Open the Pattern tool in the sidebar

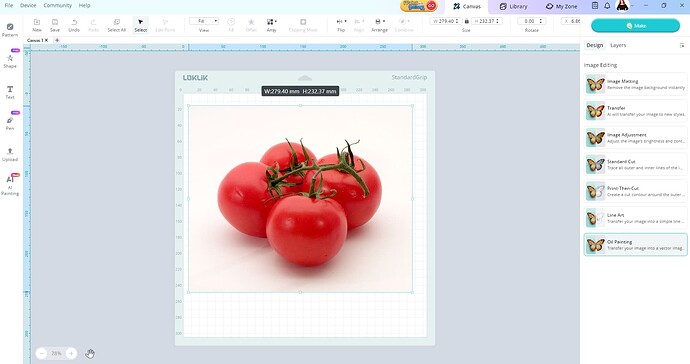[10, 29]
